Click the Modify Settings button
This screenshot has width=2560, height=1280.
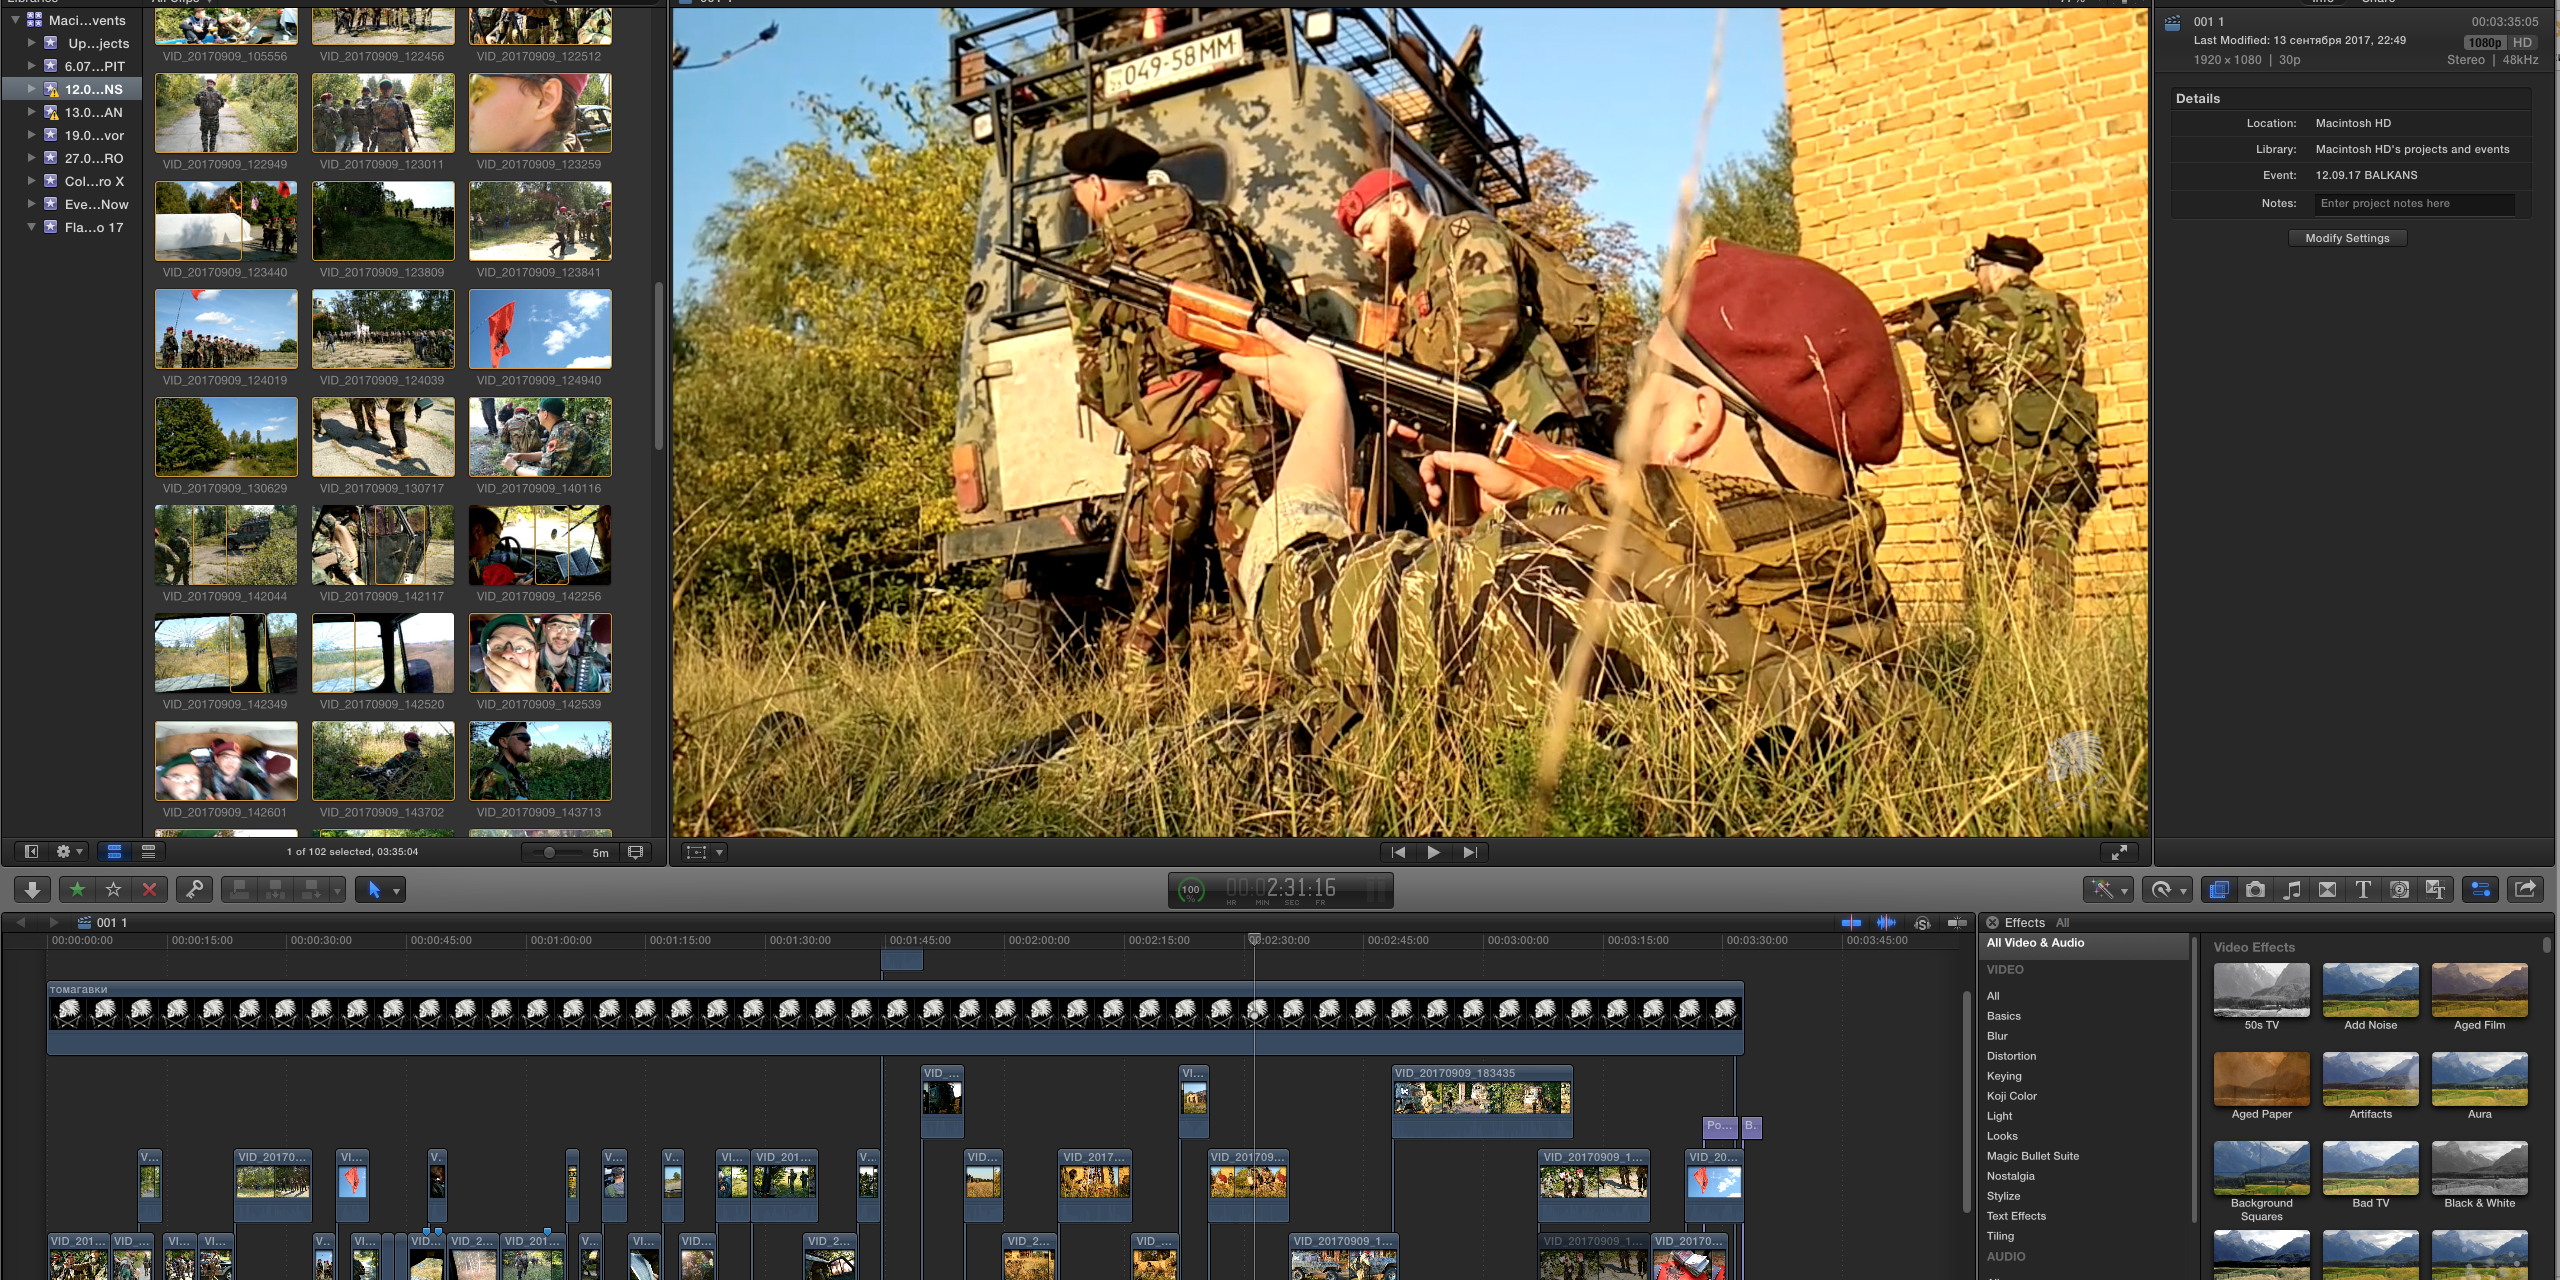pyautogui.click(x=2347, y=238)
